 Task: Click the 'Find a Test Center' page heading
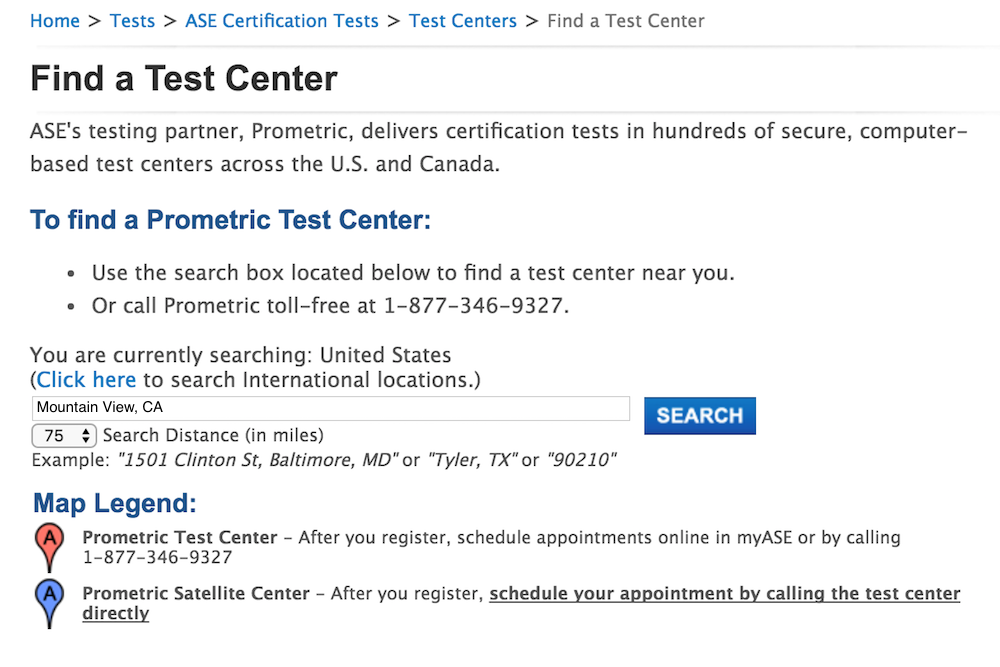click(x=184, y=78)
